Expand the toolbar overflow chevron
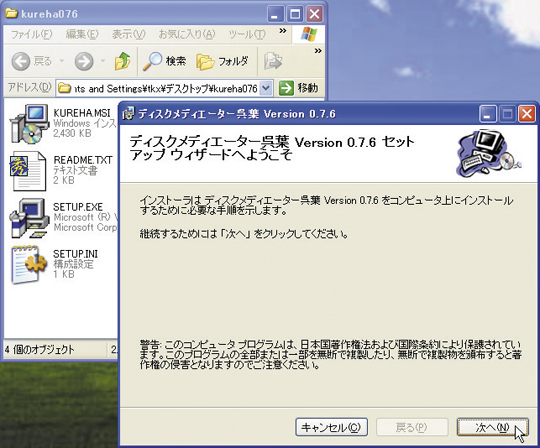540x448 pixels. tap(318, 51)
